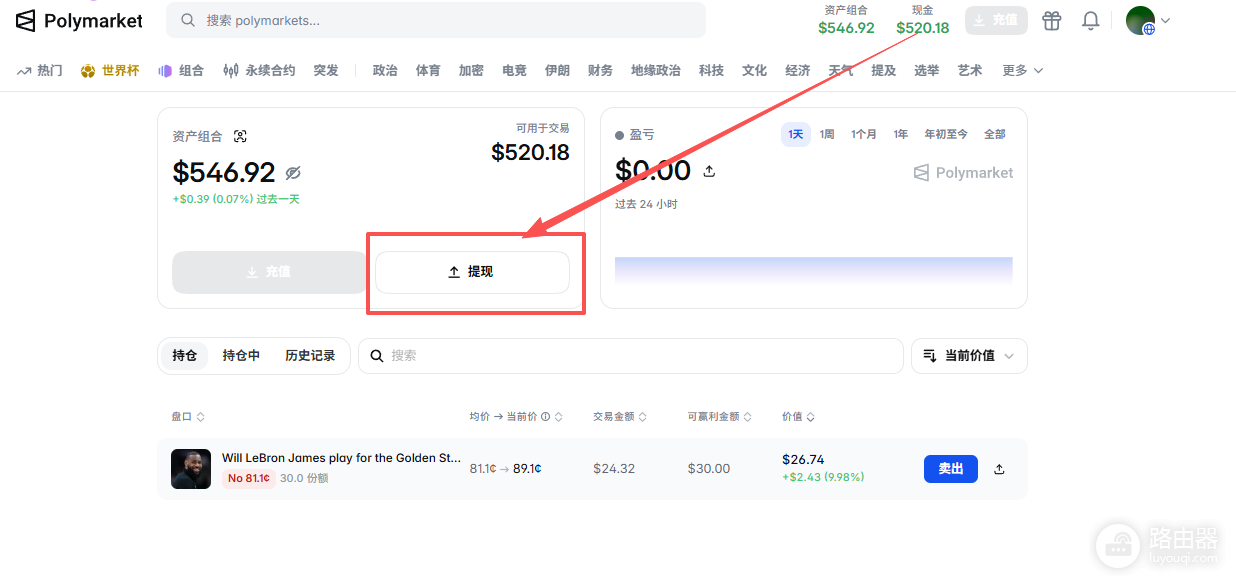
Task: Switch to the 历史记录 history tab
Action: pos(310,355)
